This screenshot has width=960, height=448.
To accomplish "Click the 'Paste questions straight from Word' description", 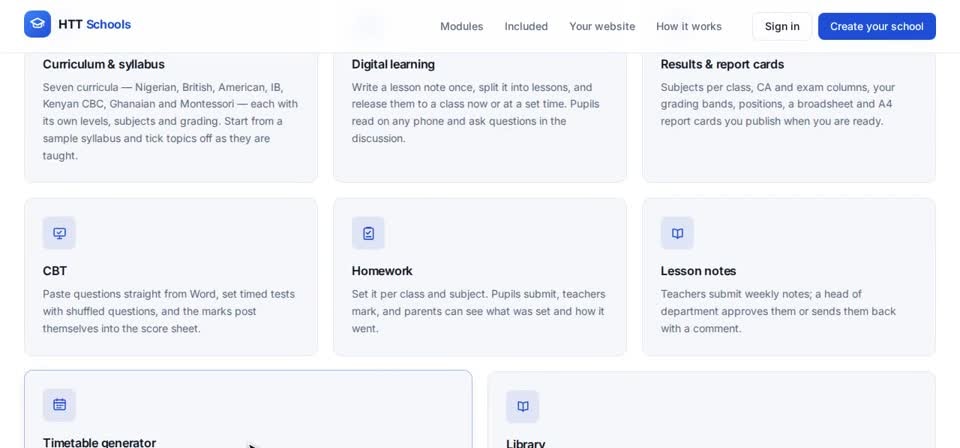I will pos(169,311).
